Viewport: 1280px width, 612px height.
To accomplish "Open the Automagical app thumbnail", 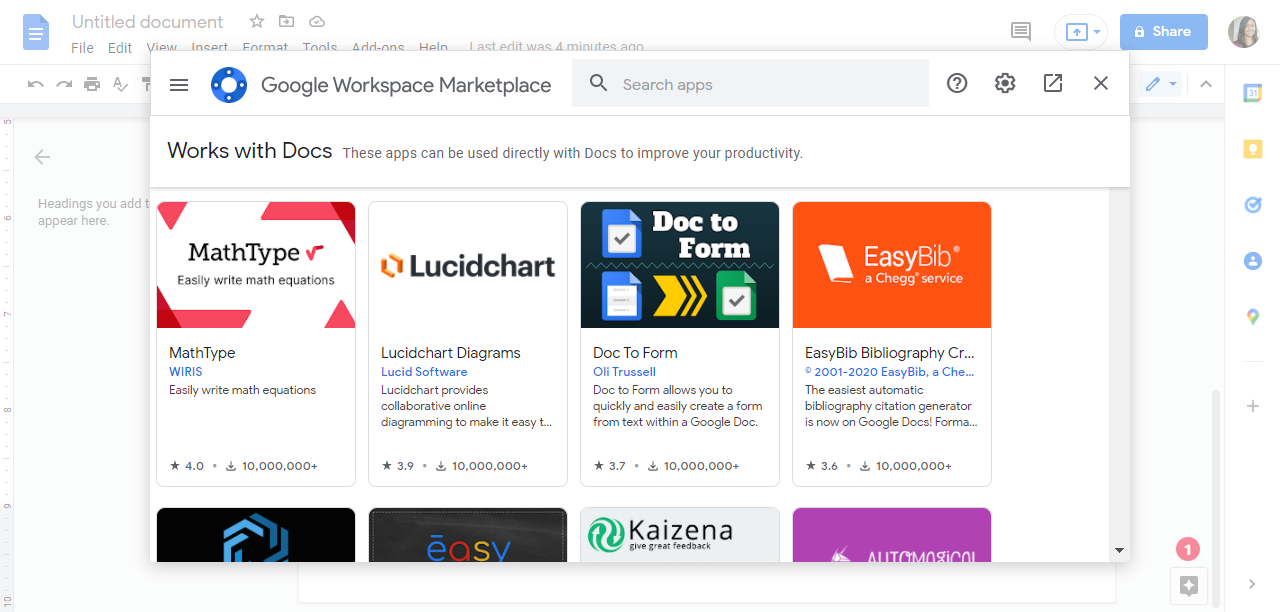I will [892, 534].
